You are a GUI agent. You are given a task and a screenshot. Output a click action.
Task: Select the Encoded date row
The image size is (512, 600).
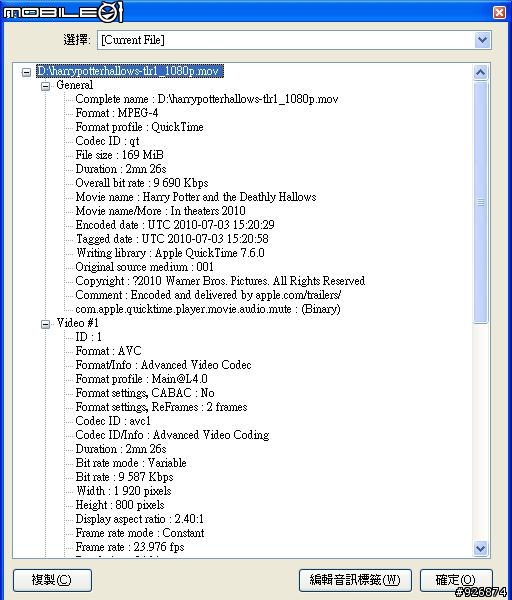click(175, 225)
